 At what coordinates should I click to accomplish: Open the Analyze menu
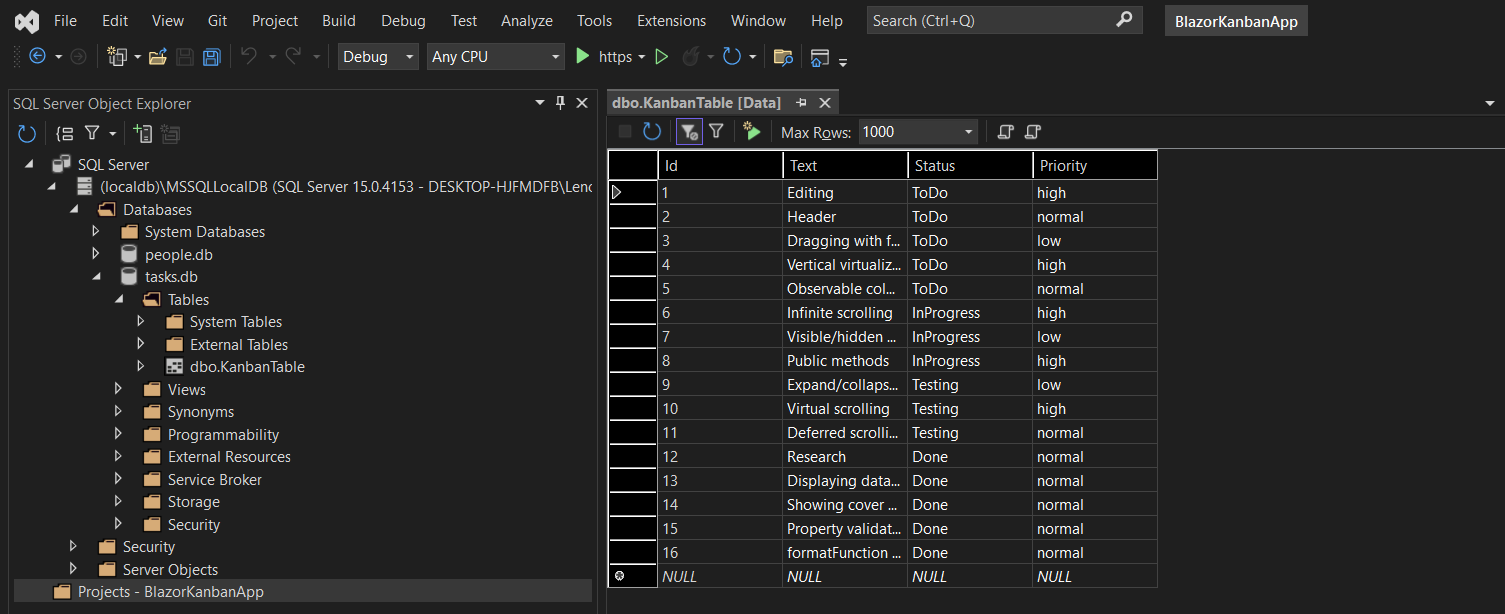point(527,20)
